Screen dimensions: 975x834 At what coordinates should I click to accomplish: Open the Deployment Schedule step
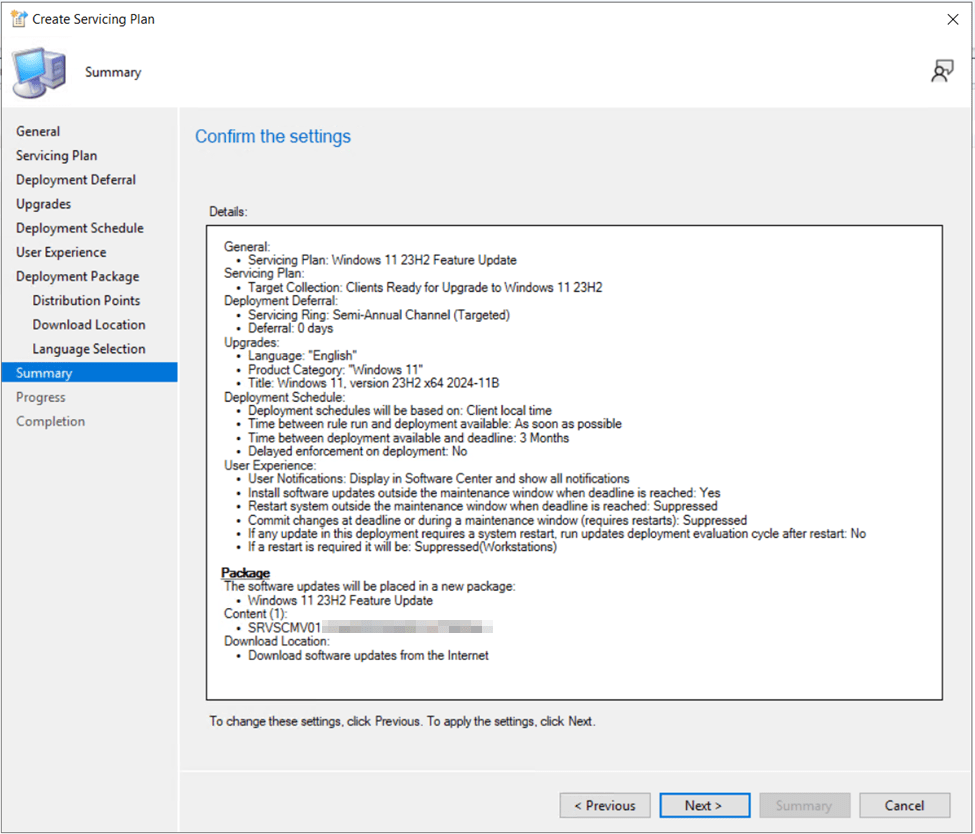pyautogui.click(x=80, y=228)
